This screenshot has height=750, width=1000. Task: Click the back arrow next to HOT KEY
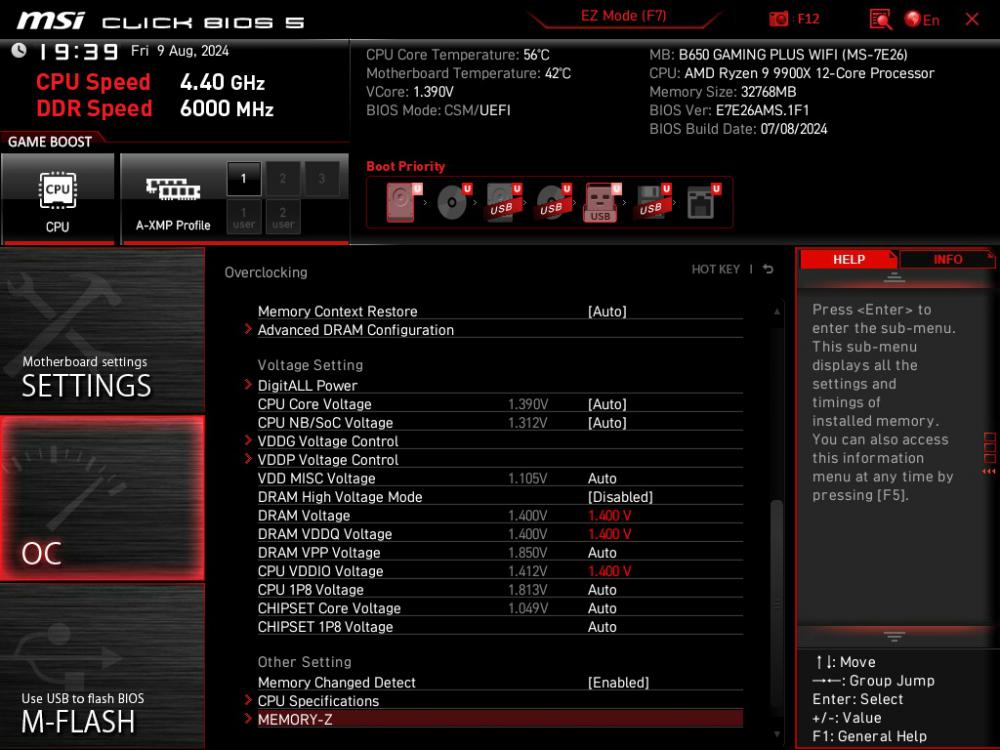[768, 269]
